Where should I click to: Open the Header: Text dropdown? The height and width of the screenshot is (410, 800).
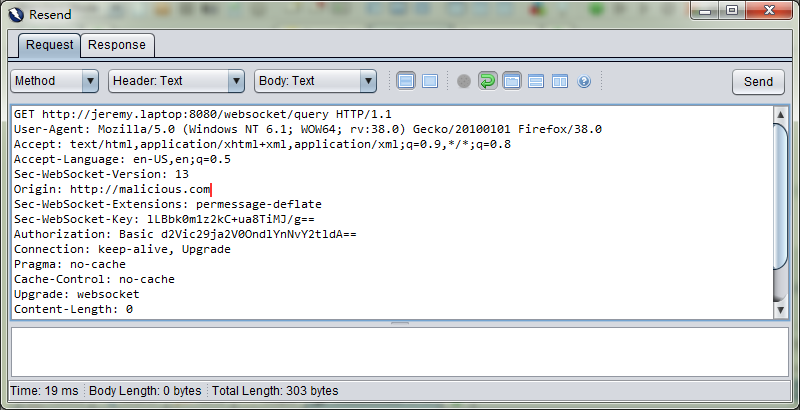pos(176,81)
